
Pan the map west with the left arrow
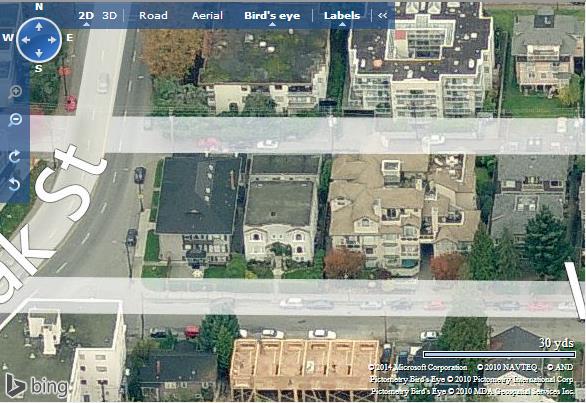coord(26,40)
